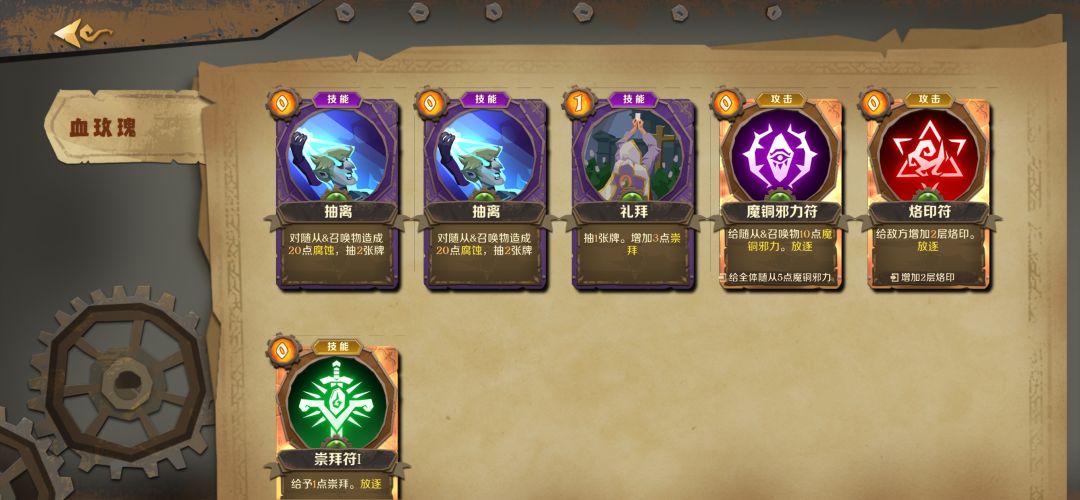
Task: Click cost 0 coin on 魔铜邪力符 card
Action: [727, 104]
